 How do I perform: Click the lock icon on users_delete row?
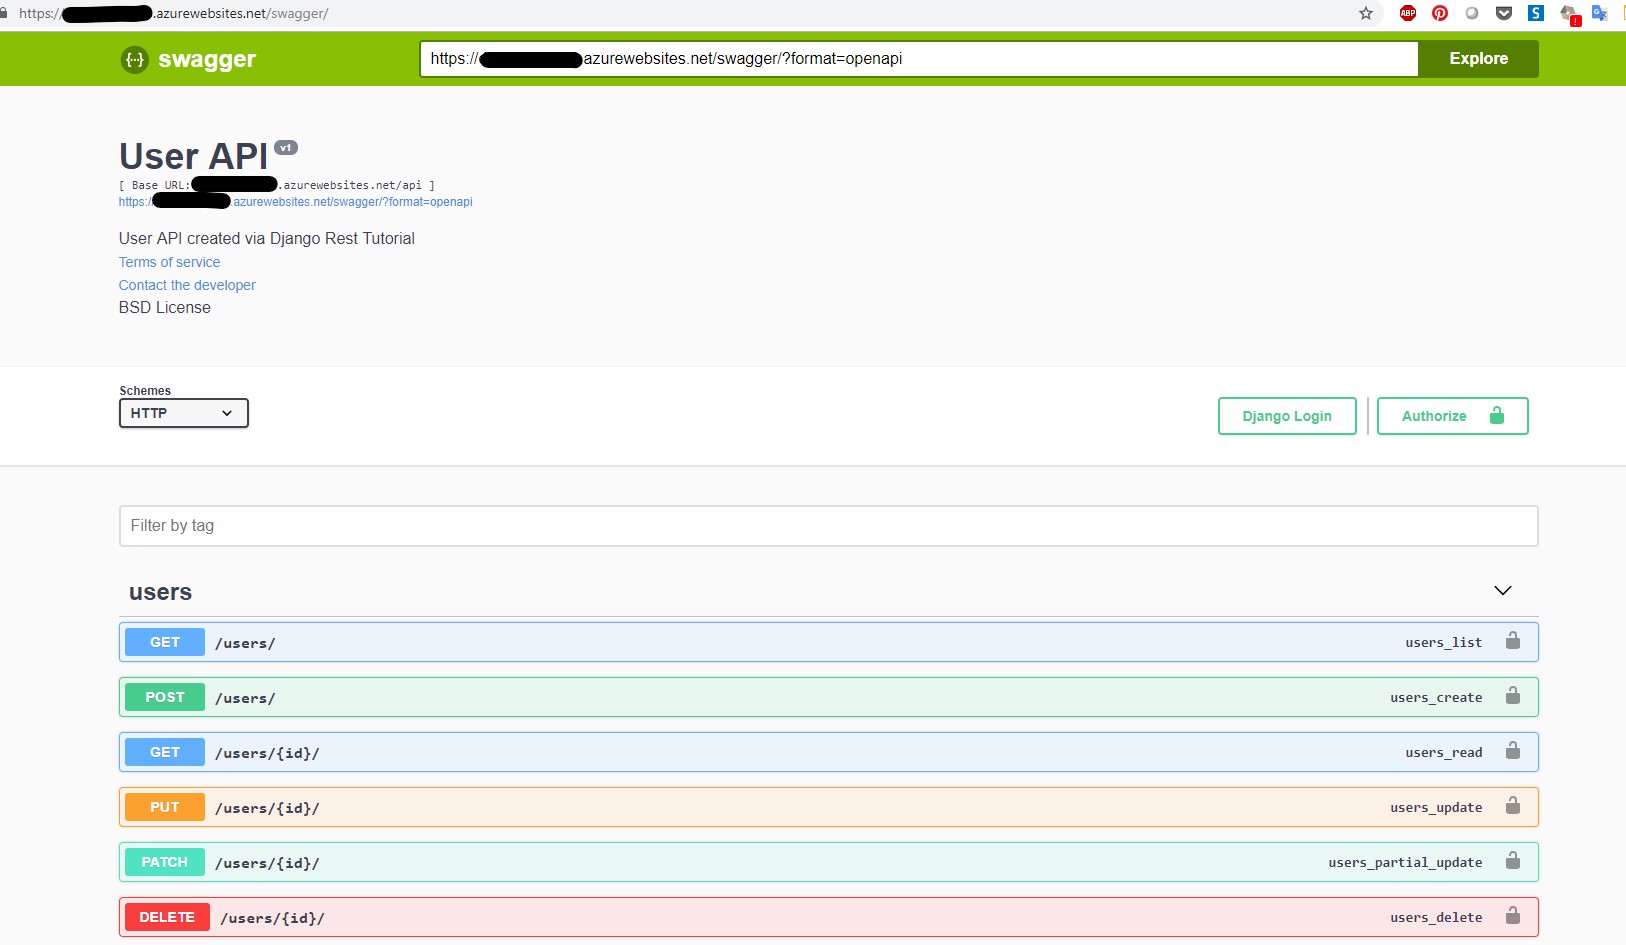pyautogui.click(x=1513, y=916)
